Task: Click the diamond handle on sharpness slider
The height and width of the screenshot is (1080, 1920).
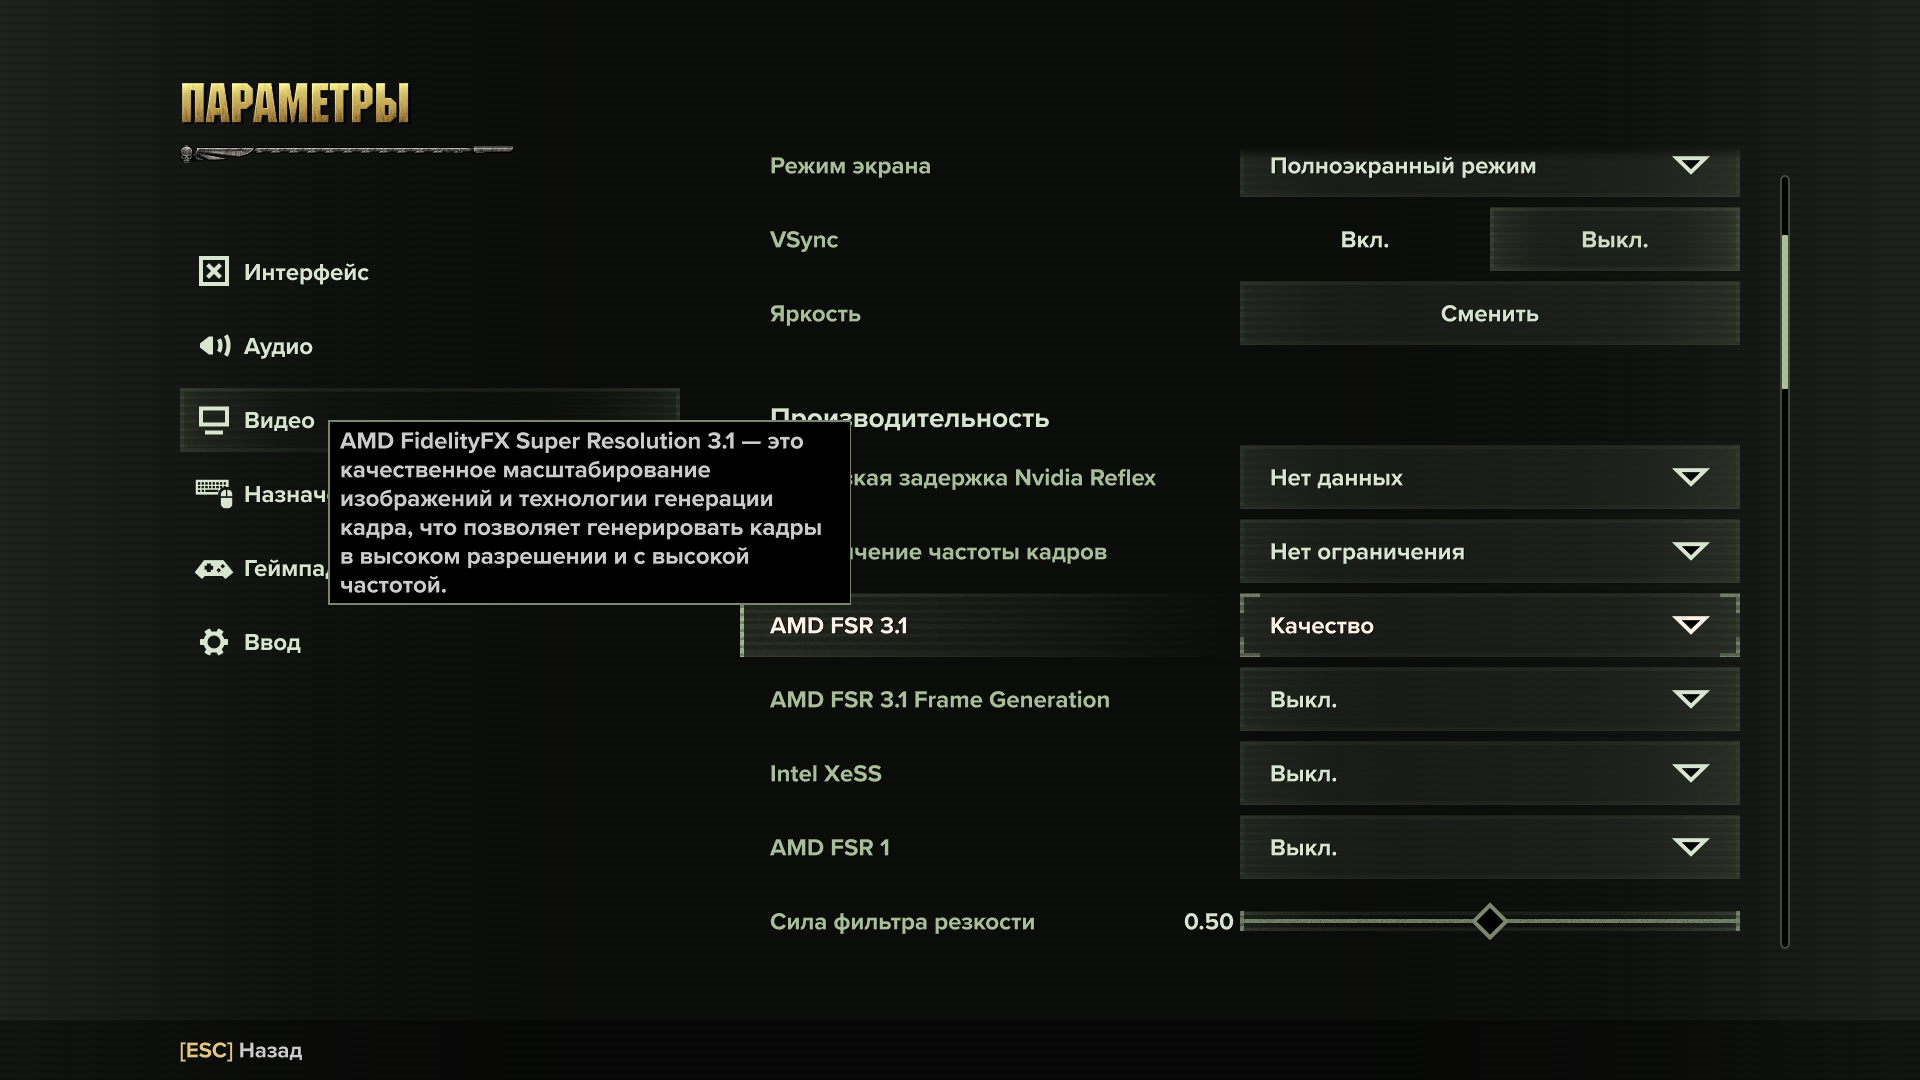Action: 1489,921
